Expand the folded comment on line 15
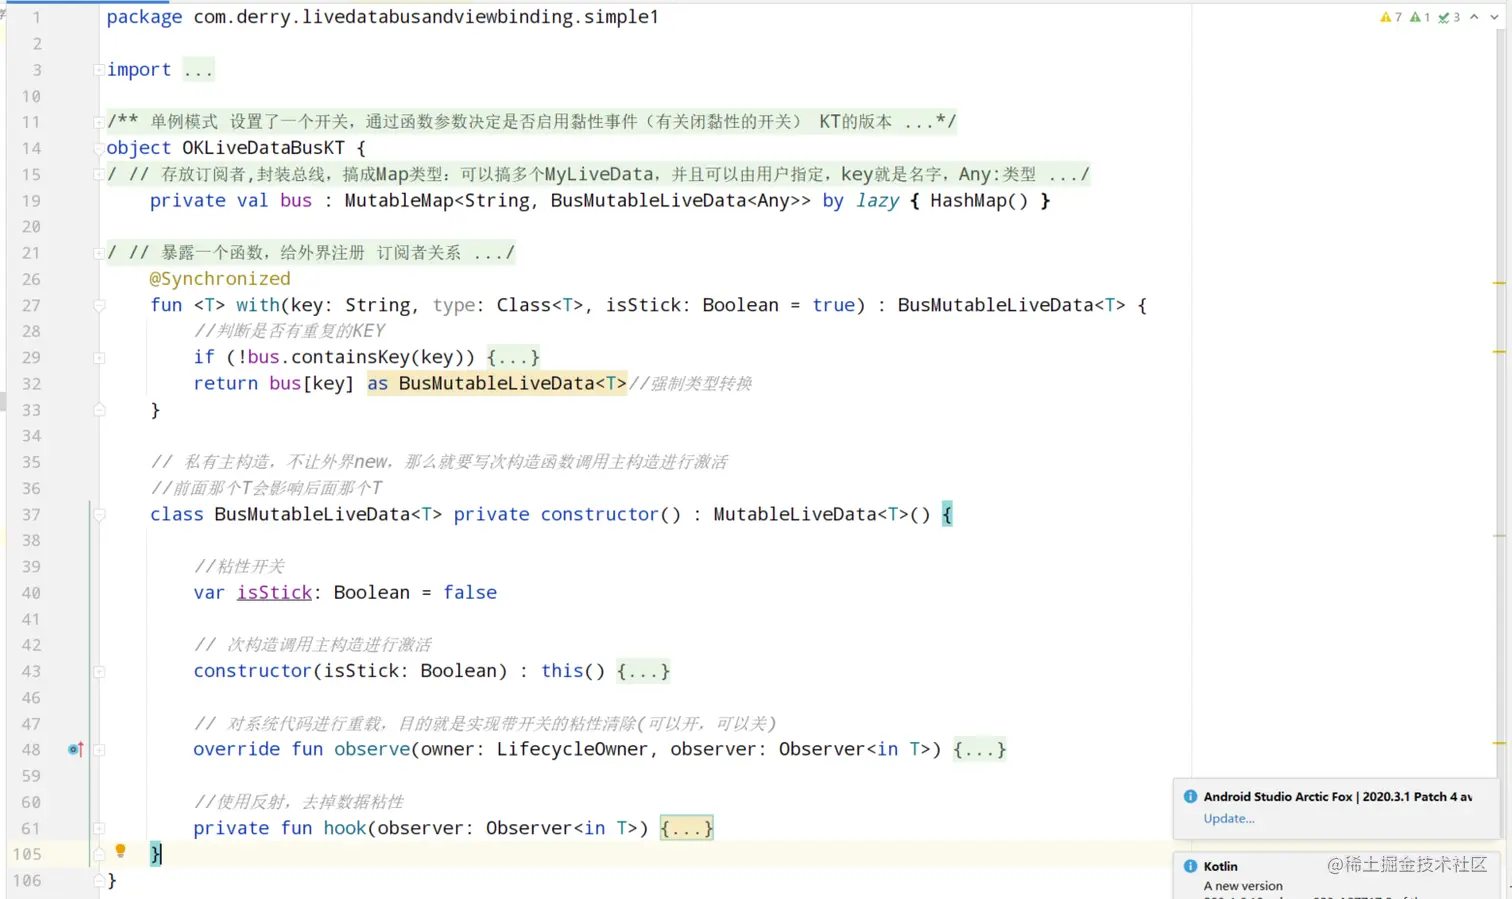Image resolution: width=1512 pixels, height=899 pixels. click(99, 174)
